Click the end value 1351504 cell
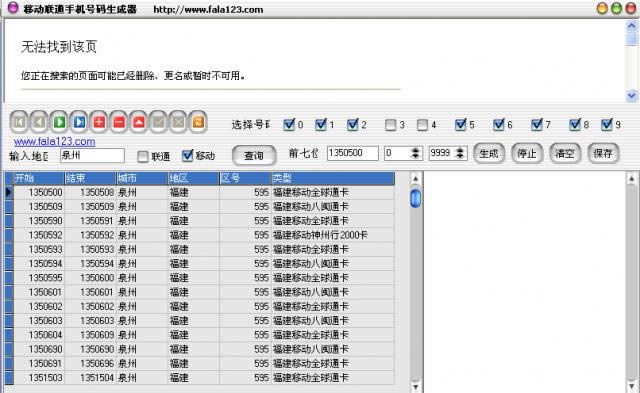Viewport: 640px width, 393px height. [x=90, y=378]
